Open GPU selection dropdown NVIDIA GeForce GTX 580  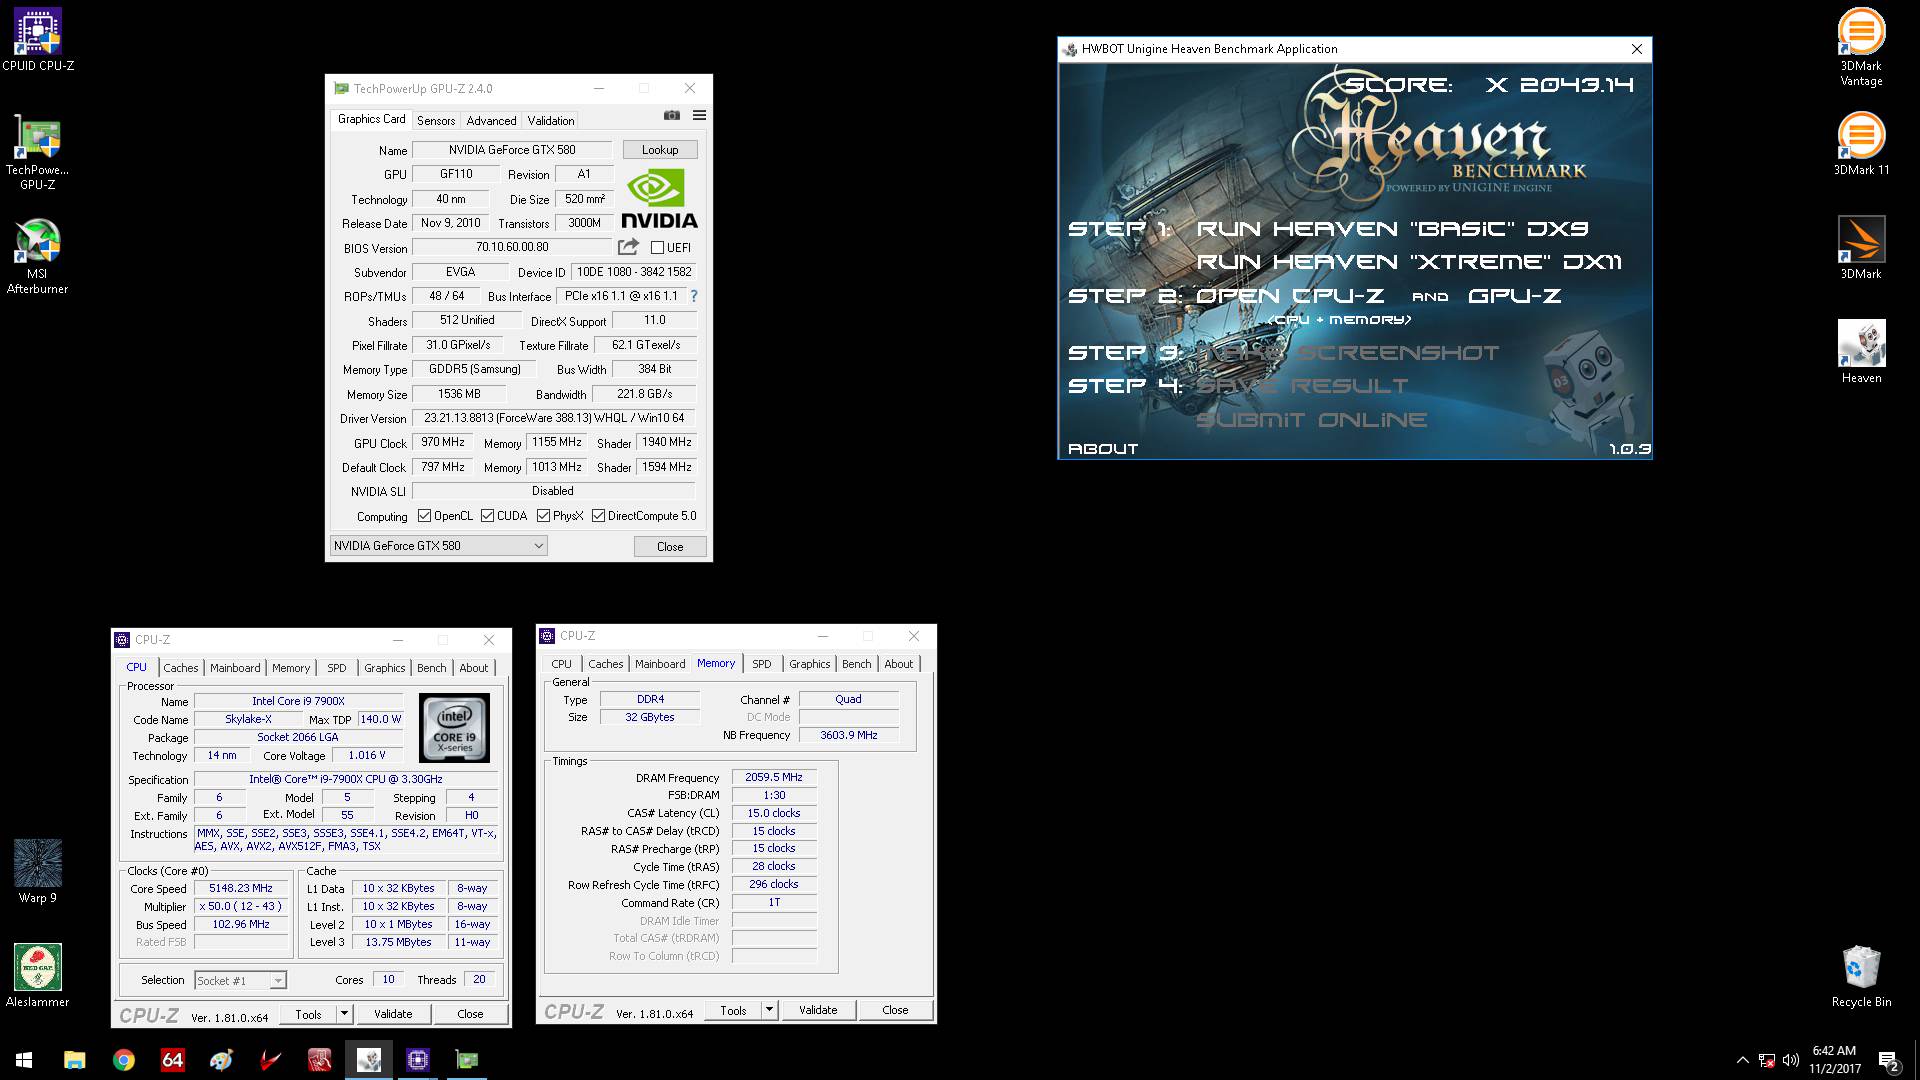pos(439,546)
